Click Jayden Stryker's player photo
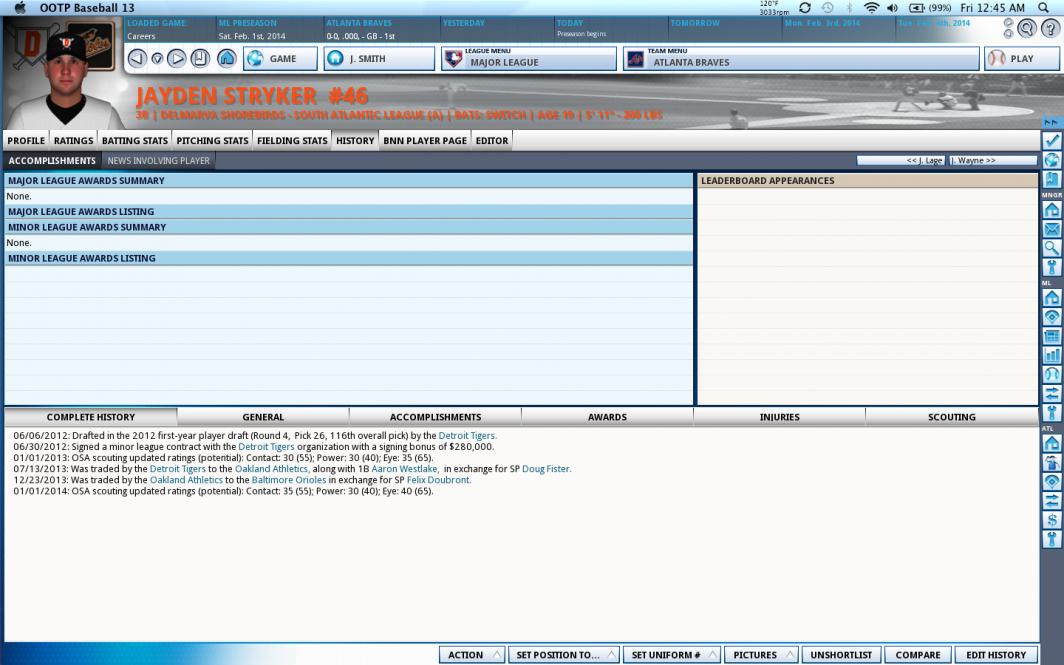 pos(60,78)
